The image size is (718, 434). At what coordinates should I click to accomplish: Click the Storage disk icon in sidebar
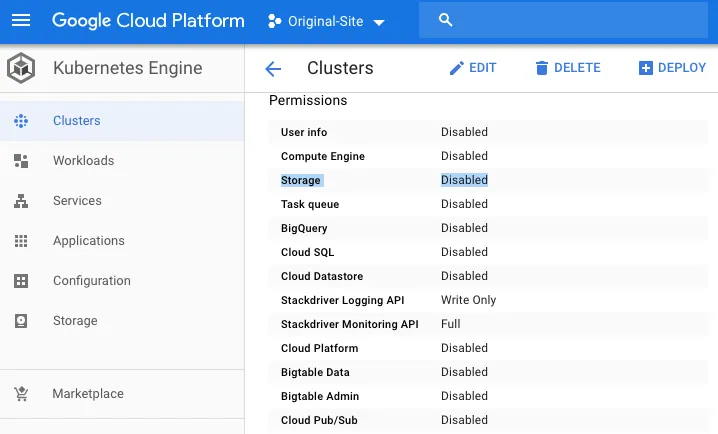coord(21,321)
